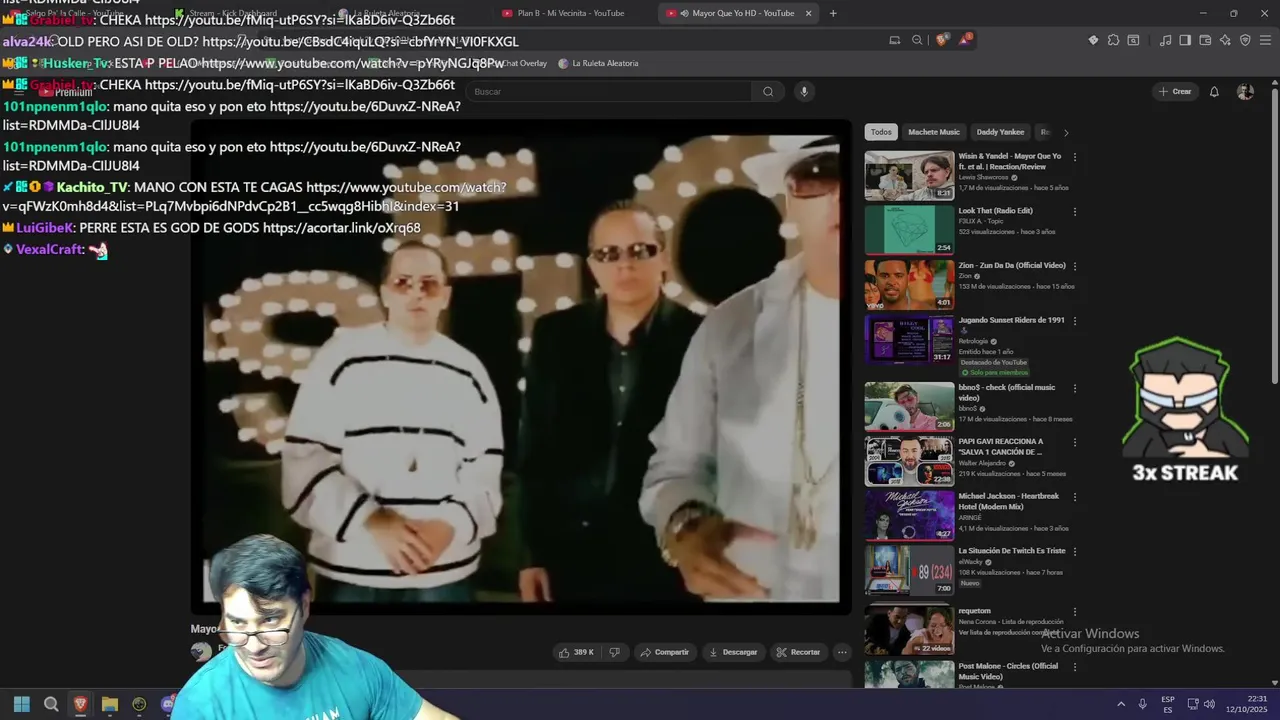Open Windows Start menu
Viewport: 1280px width, 720px height.
pyautogui.click(x=21, y=704)
